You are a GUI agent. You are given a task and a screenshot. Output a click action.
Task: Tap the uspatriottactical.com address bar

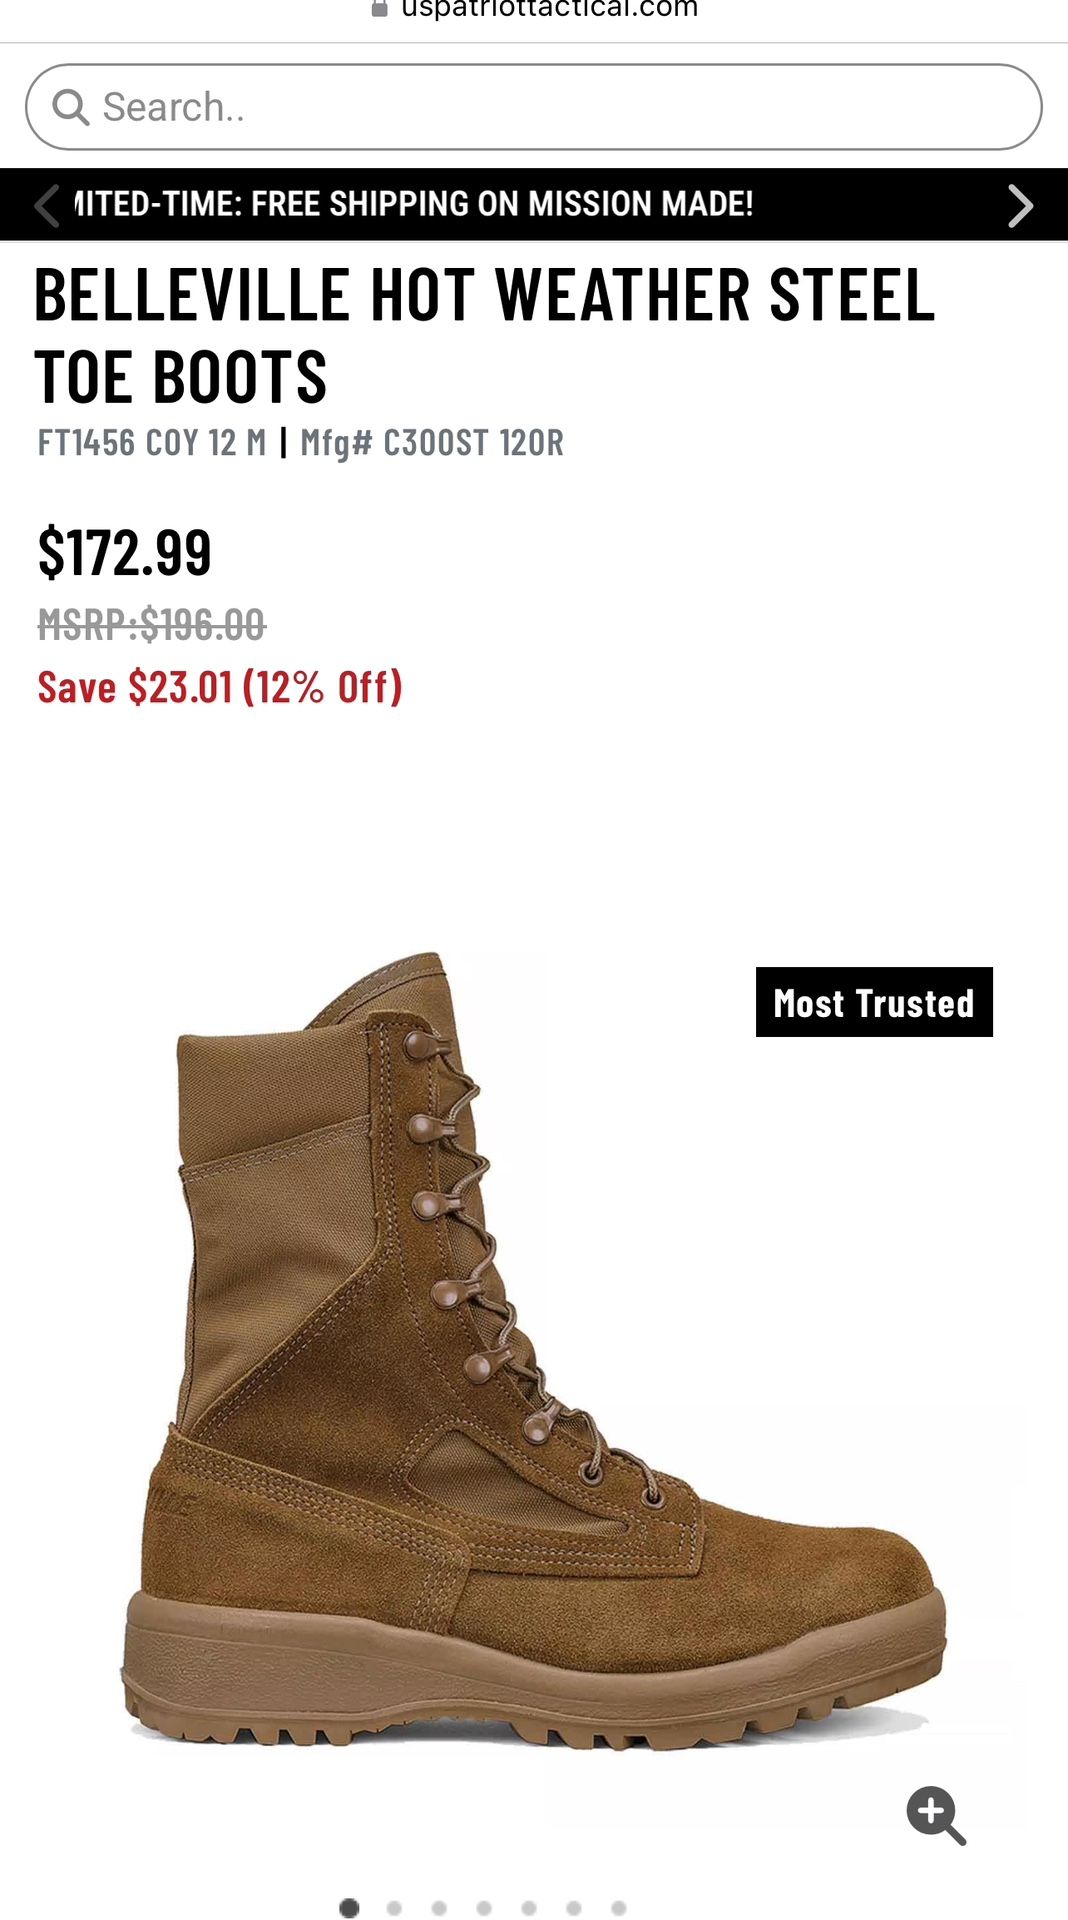point(534,9)
